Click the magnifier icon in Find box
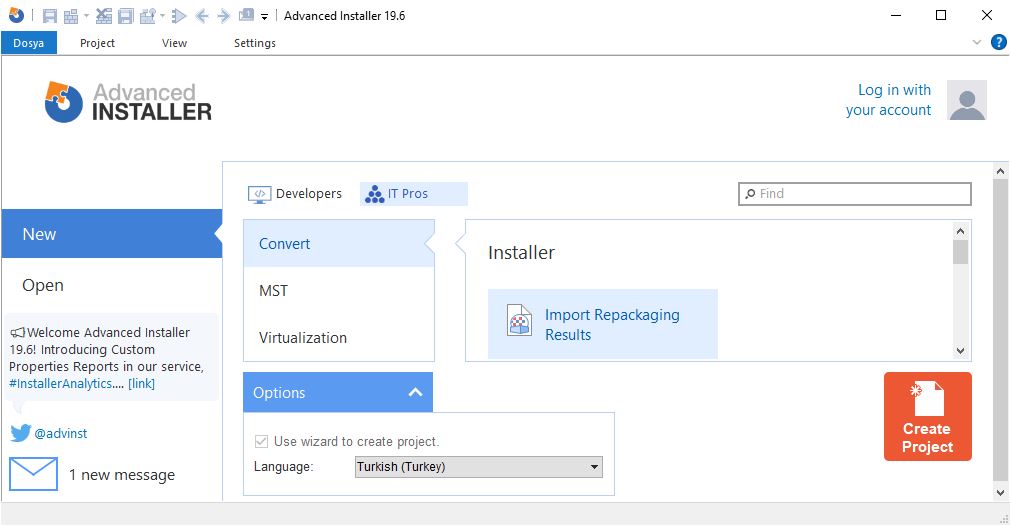 [x=750, y=193]
